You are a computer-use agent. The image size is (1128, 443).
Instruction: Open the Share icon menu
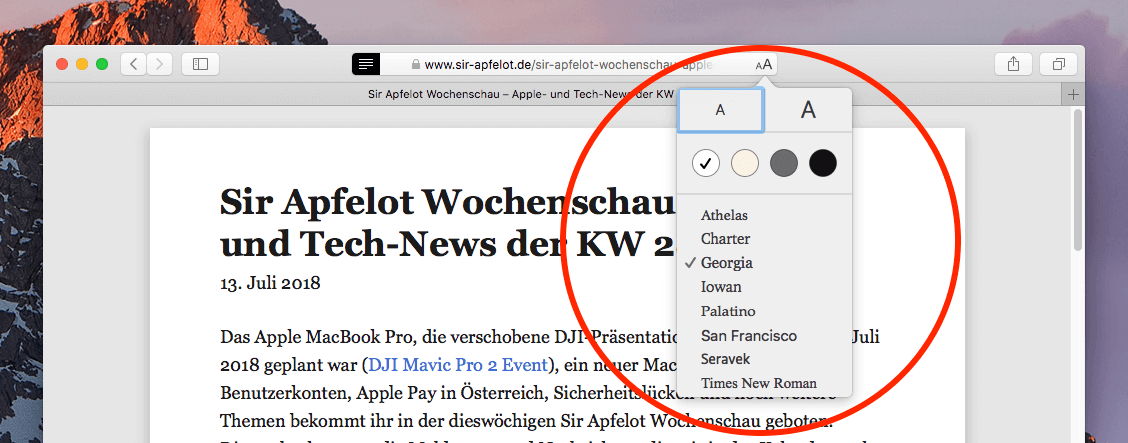[1014, 64]
